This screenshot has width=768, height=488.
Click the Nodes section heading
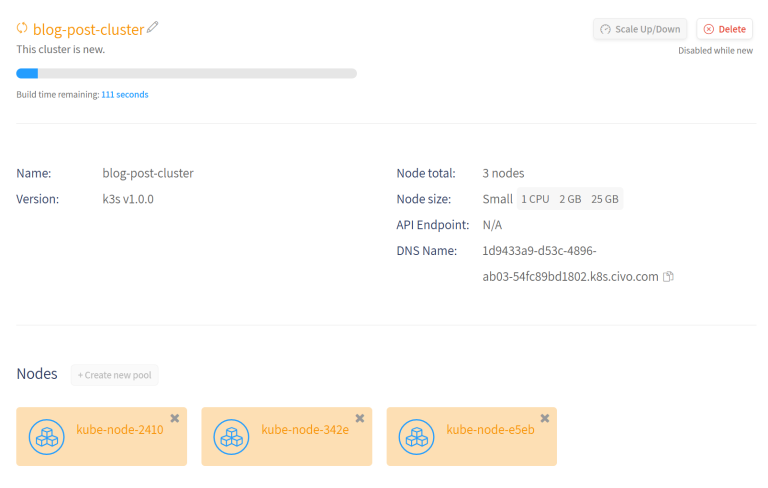(37, 374)
